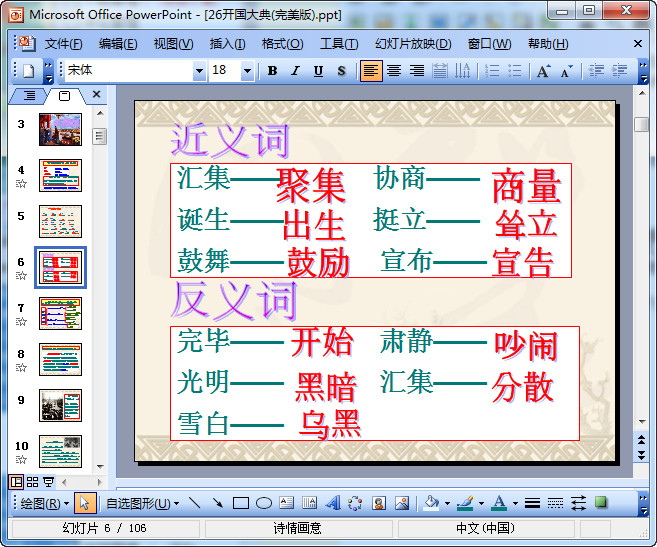The height and width of the screenshot is (547, 657).
Task: Select the Arrow drawing tool
Action: (217, 503)
